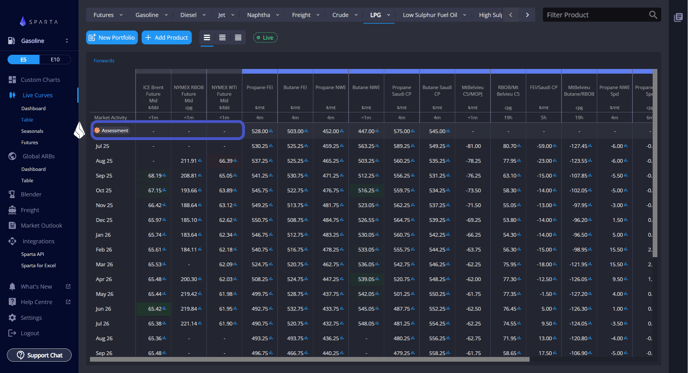The height and width of the screenshot is (373, 688).
Task: Click the 528.00 Propane FEI assessment value
Action: point(260,131)
